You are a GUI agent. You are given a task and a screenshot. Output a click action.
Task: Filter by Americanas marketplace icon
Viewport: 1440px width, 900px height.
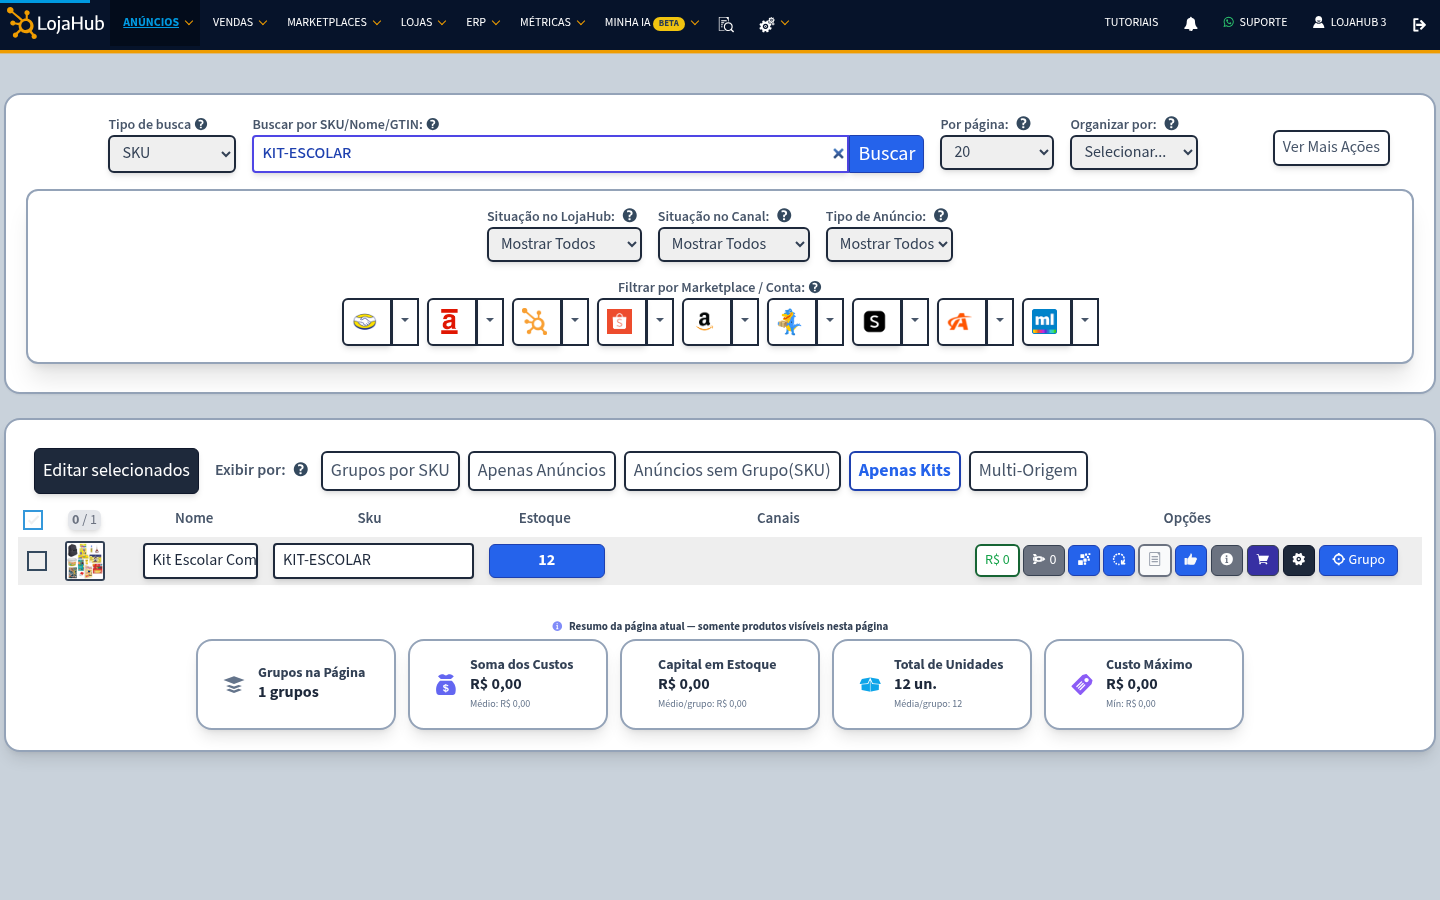(451, 322)
